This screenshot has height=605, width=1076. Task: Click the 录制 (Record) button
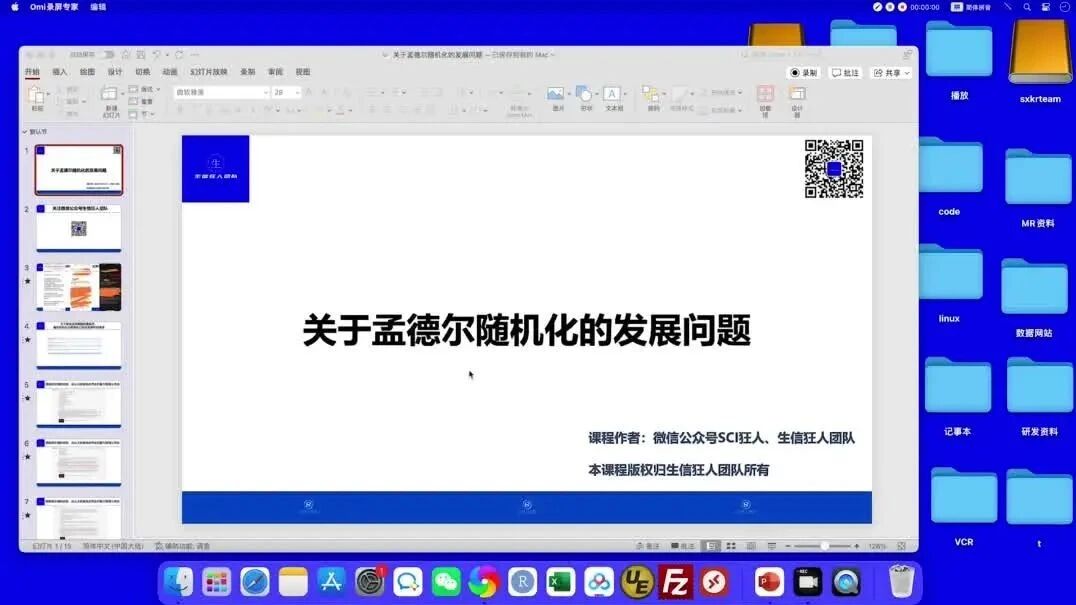(804, 73)
